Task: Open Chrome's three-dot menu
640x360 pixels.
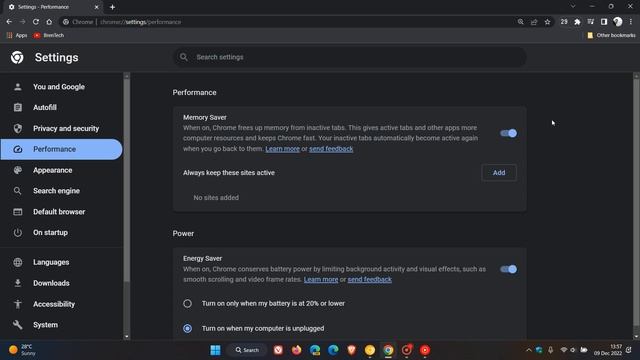Action: tap(631, 22)
